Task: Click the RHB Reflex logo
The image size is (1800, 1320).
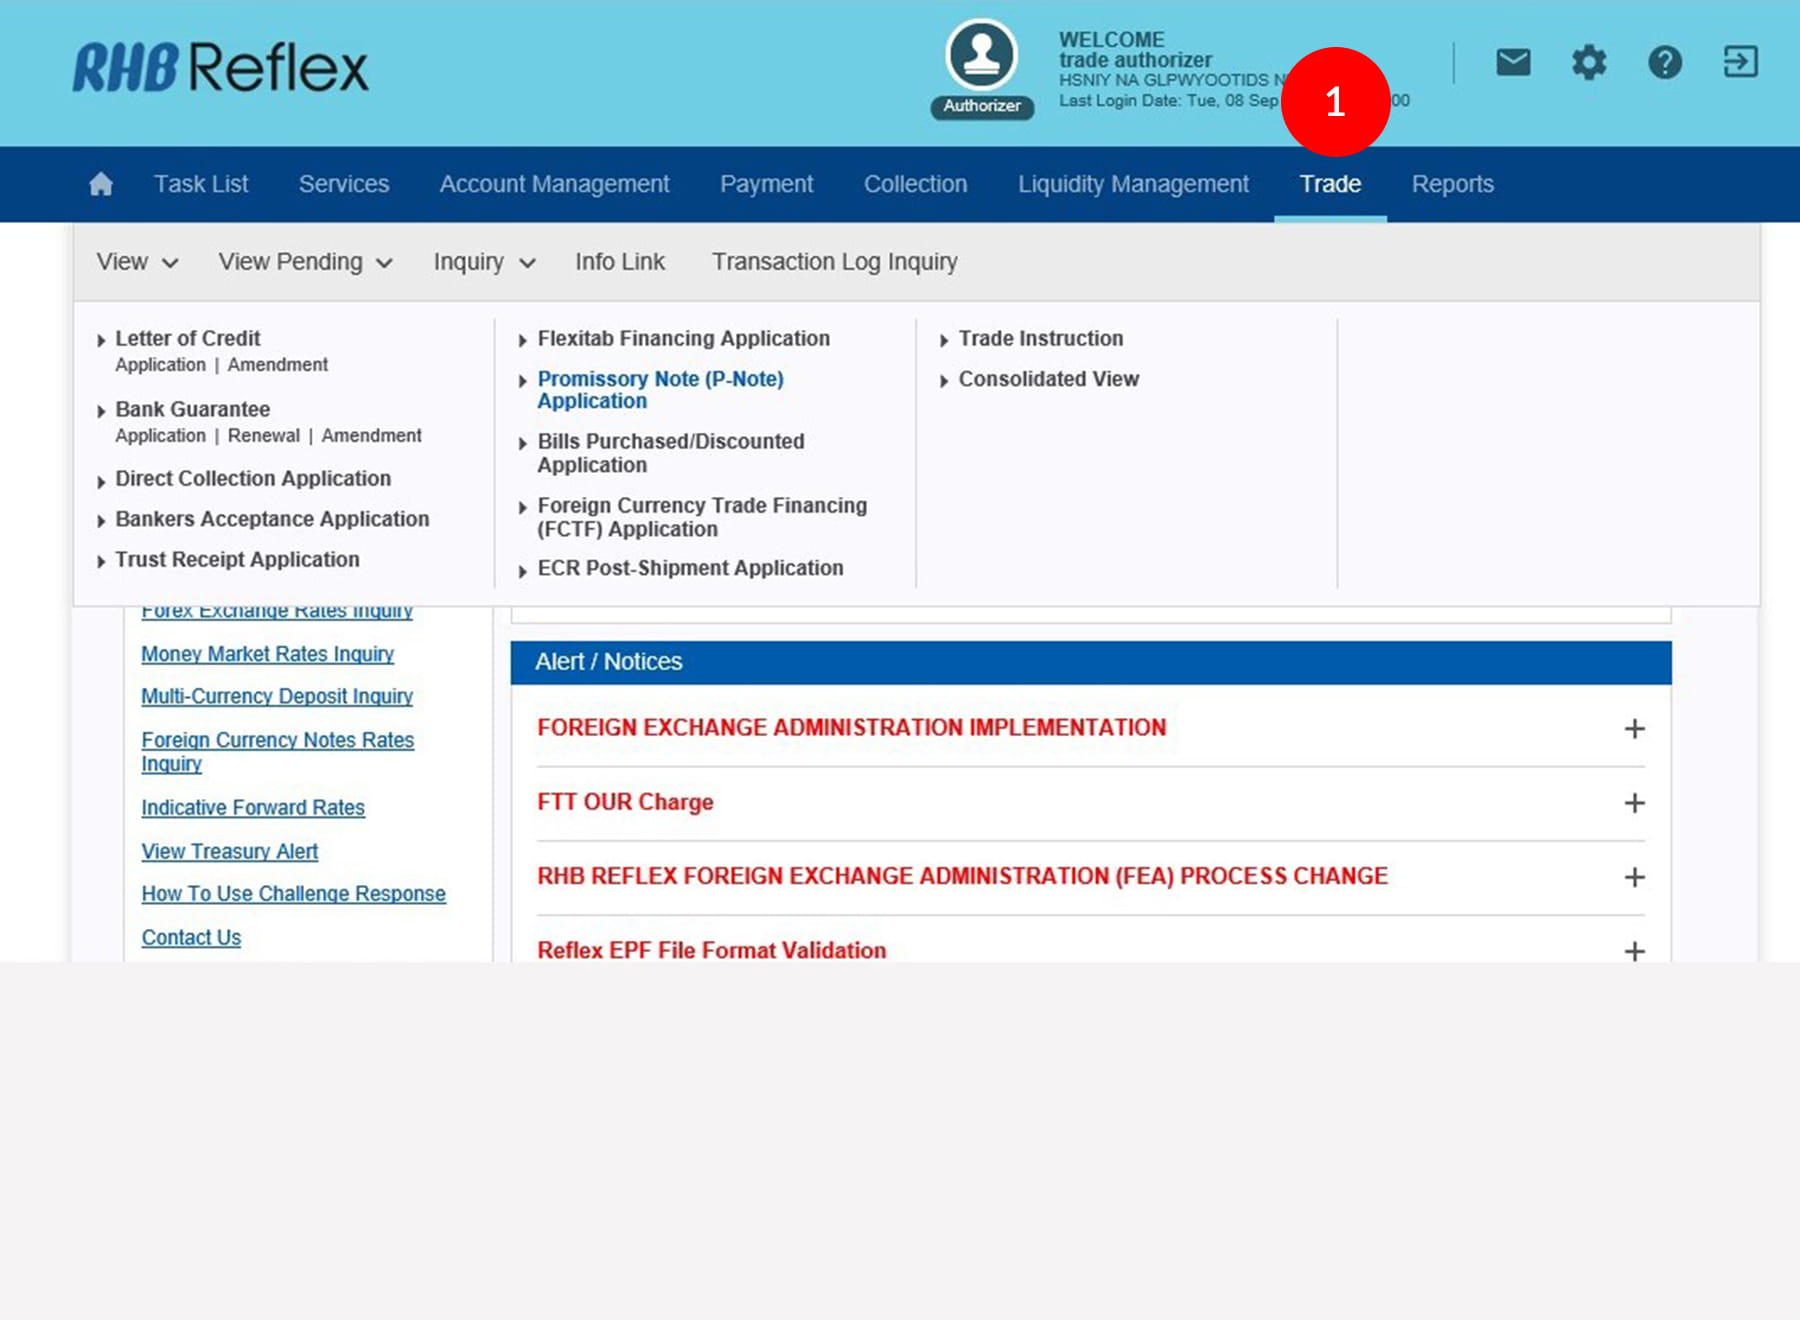Action: coord(221,68)
